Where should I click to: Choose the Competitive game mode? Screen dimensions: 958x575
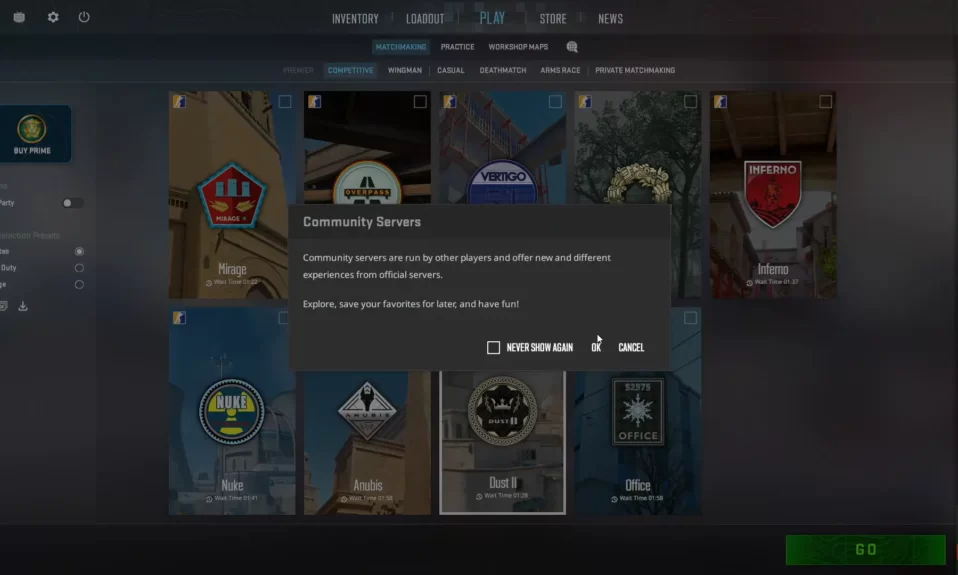[350, 70]
